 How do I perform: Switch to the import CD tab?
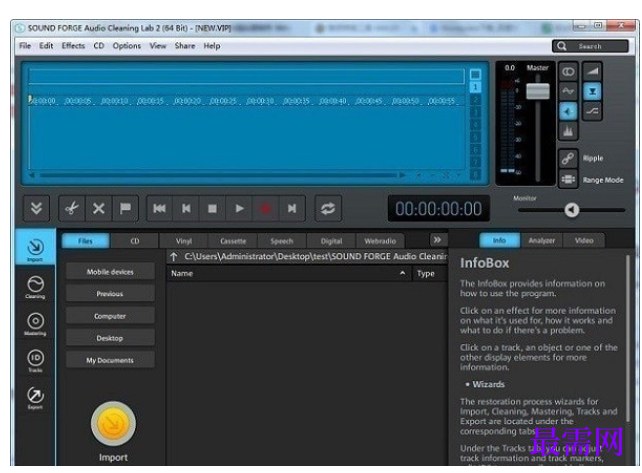[x=135, y=241]
